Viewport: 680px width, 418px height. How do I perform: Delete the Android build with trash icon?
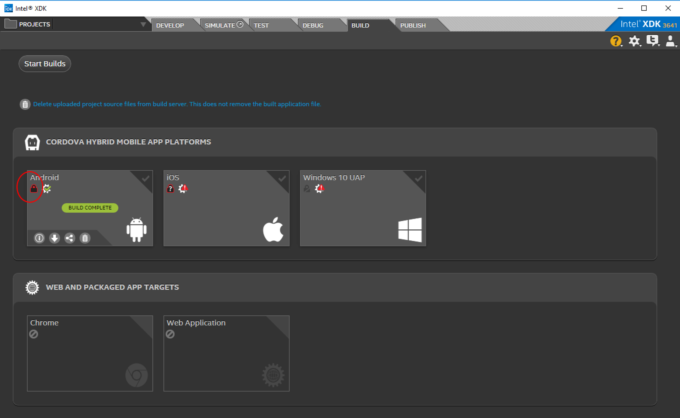(85, 238)
